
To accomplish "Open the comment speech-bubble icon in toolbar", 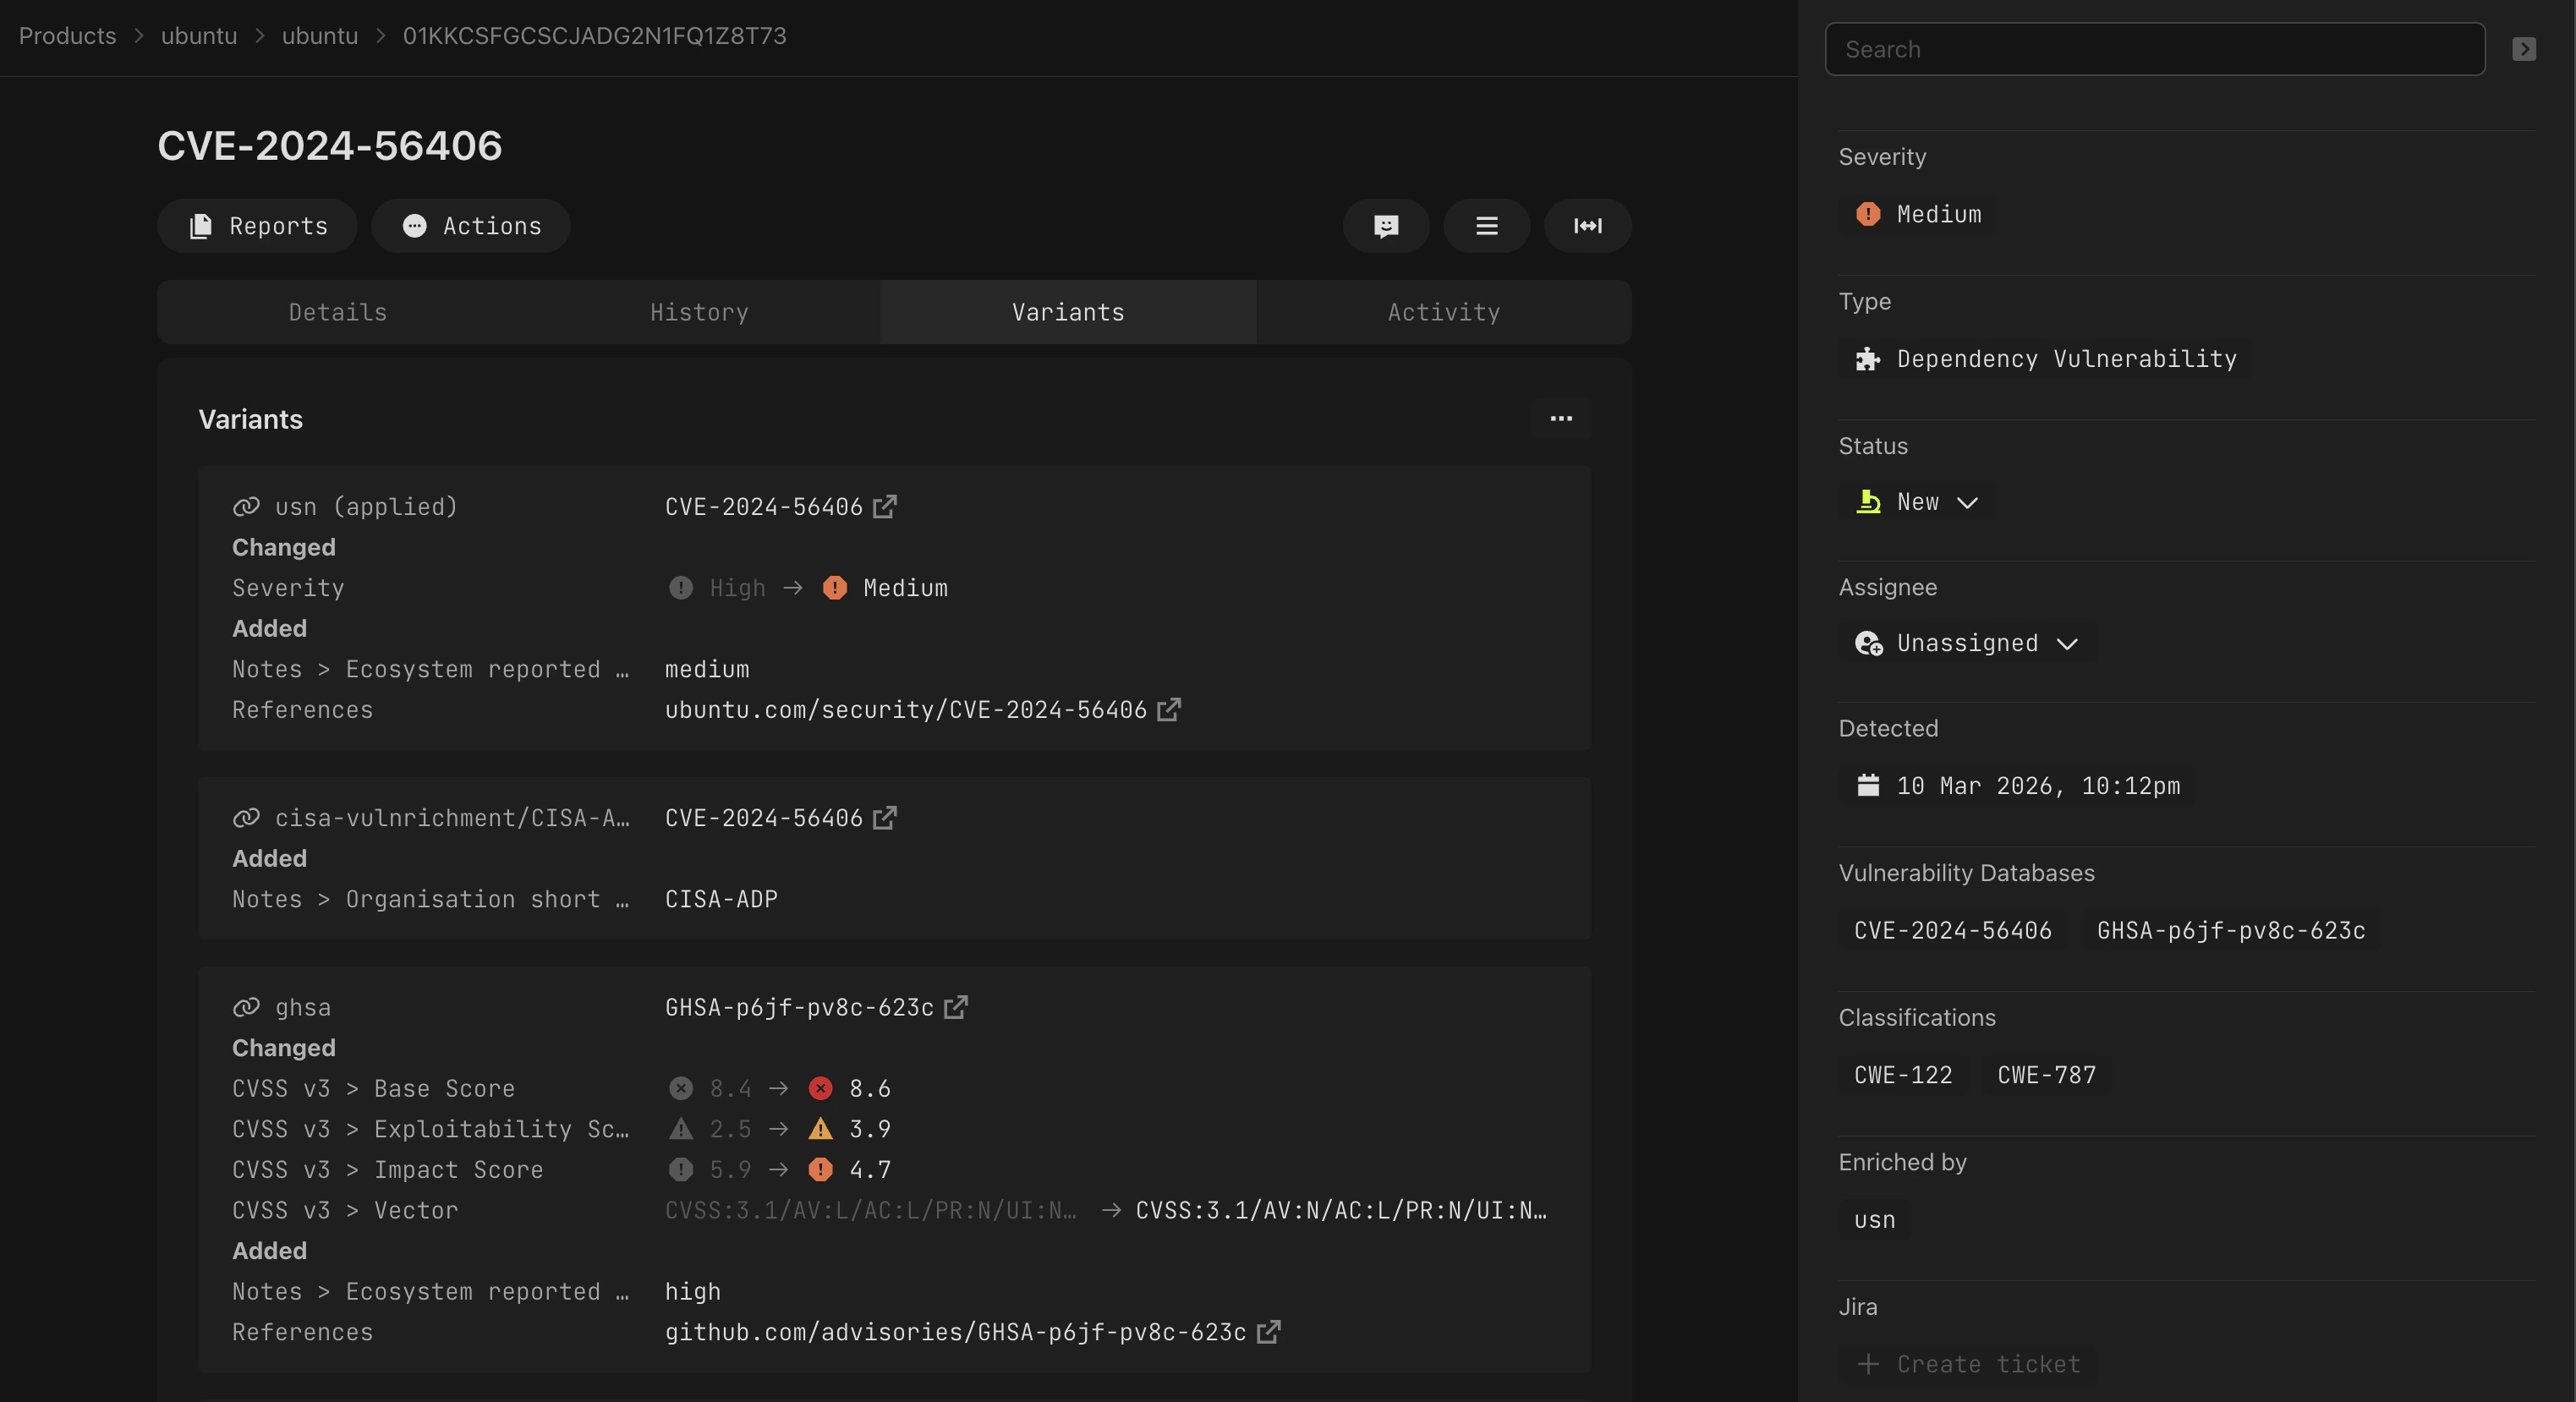I will 1386,226.
